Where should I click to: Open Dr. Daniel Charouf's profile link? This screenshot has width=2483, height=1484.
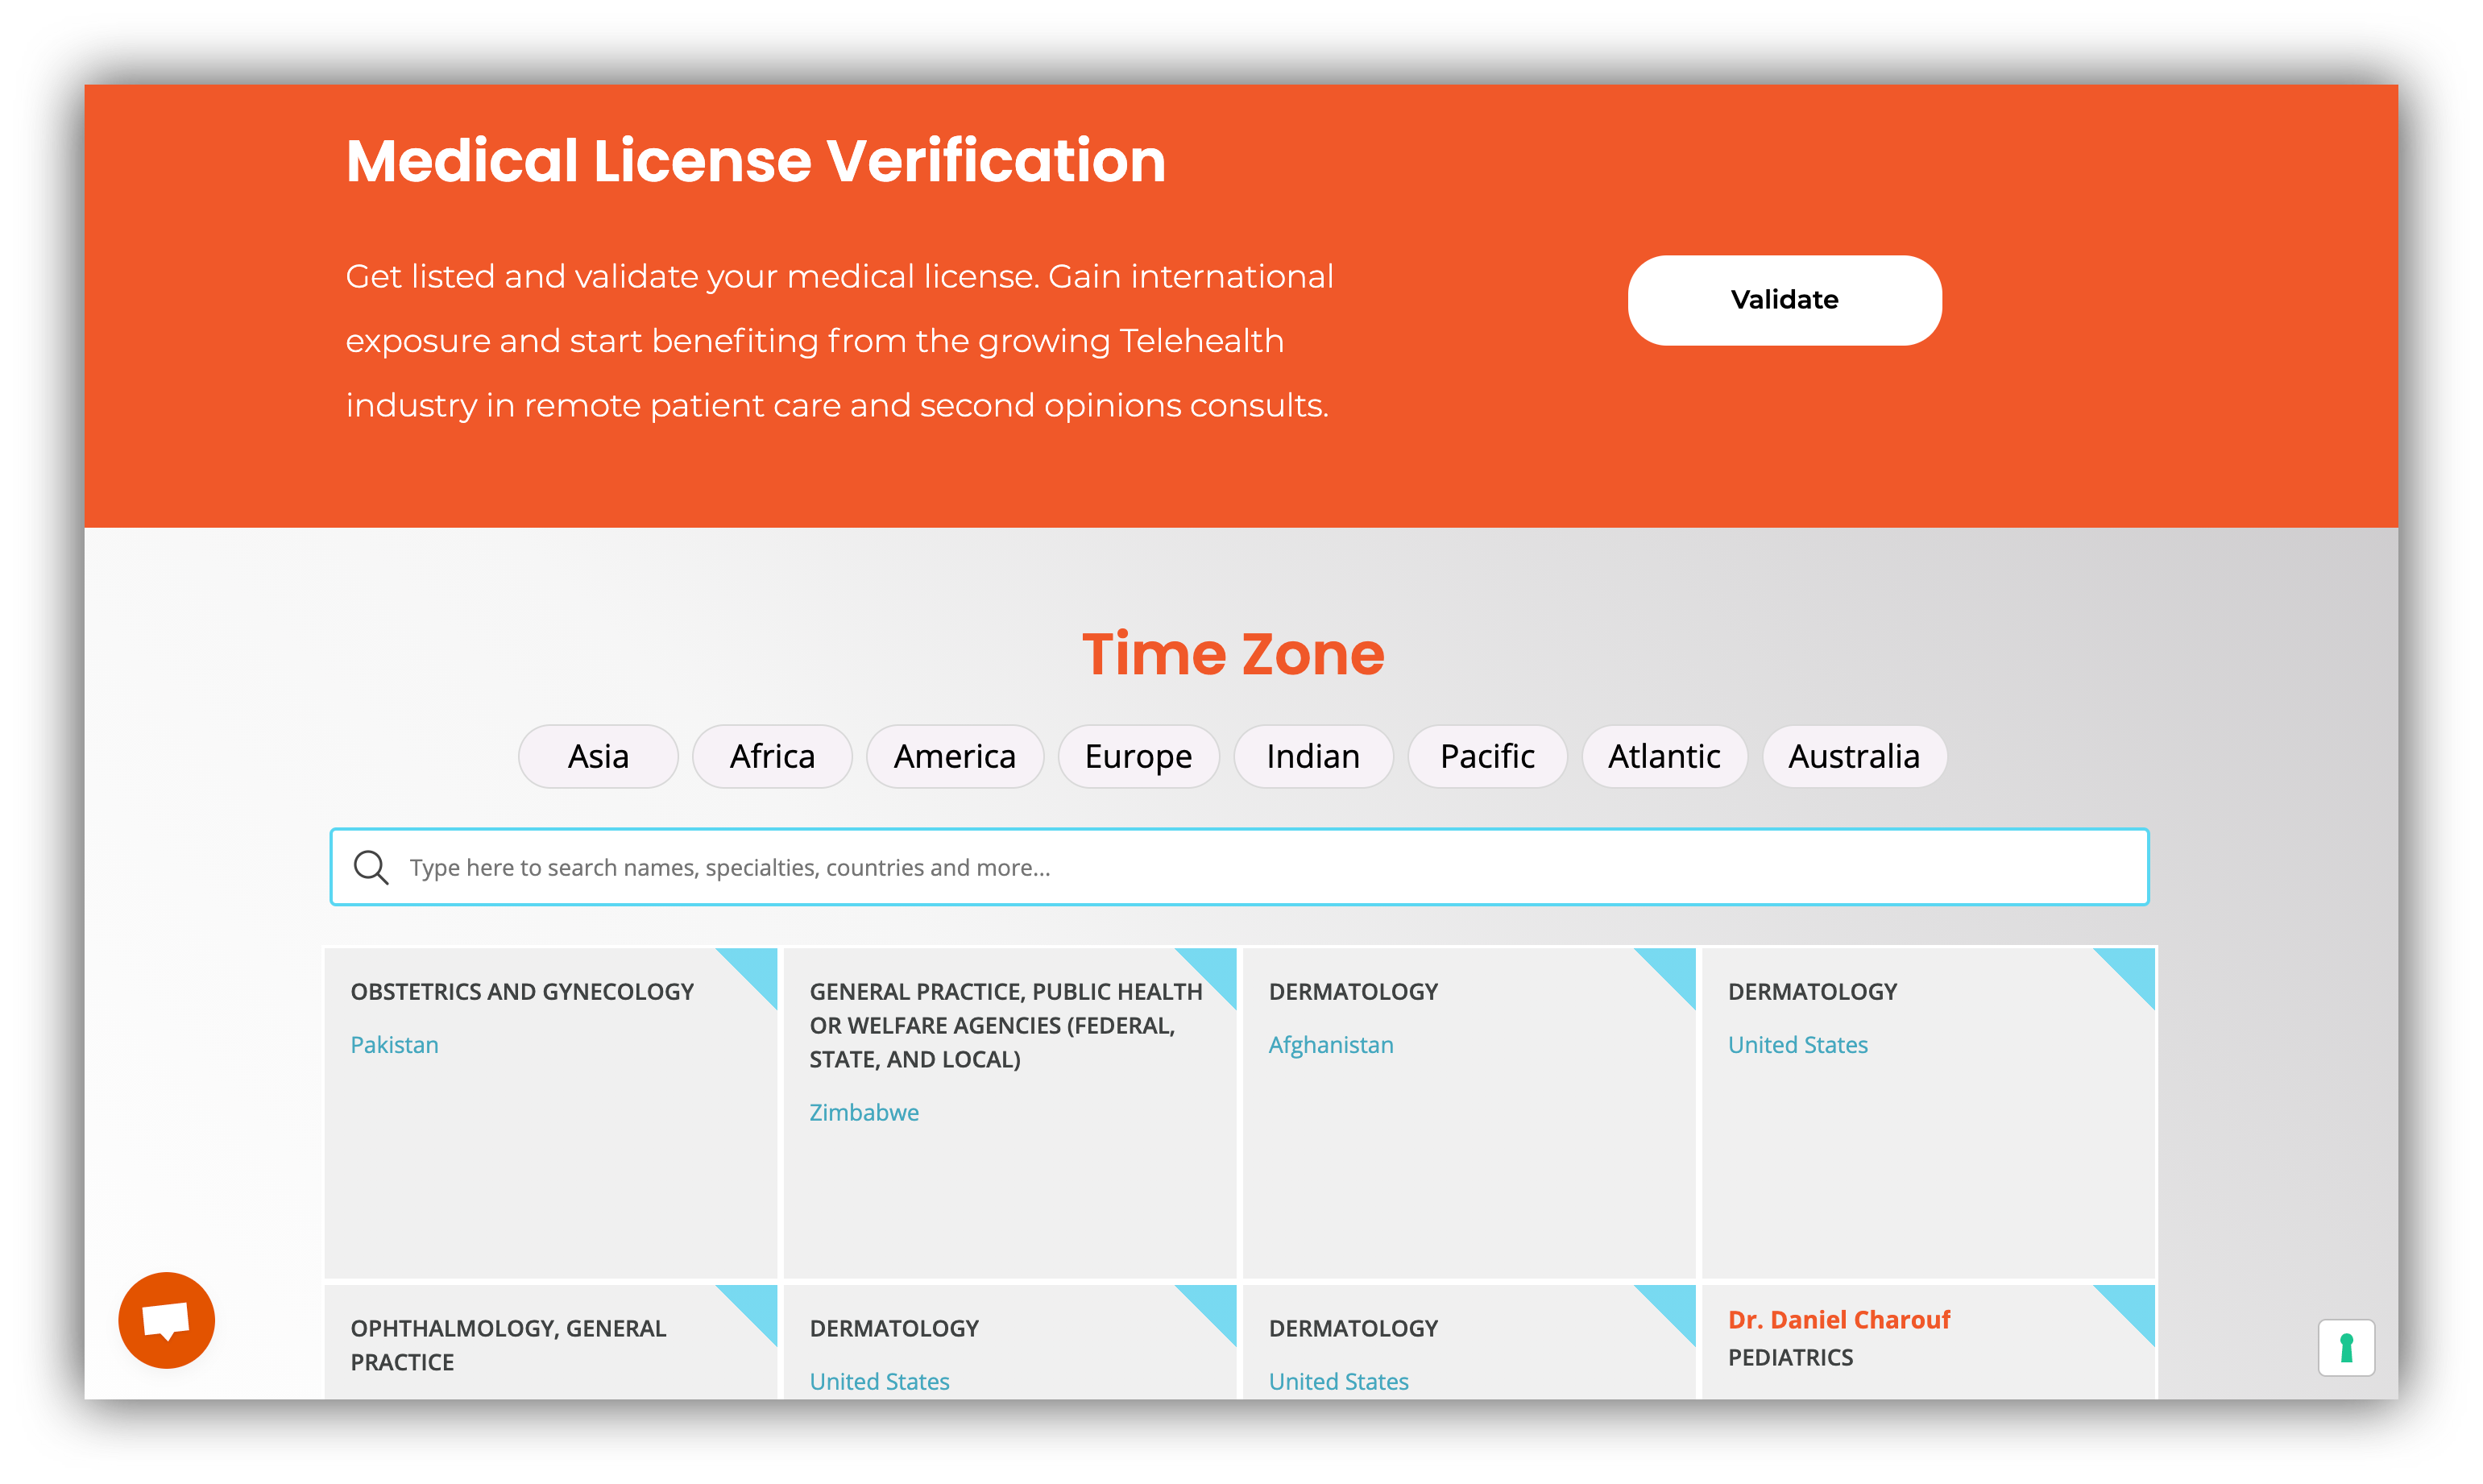pos(1839,1320)
